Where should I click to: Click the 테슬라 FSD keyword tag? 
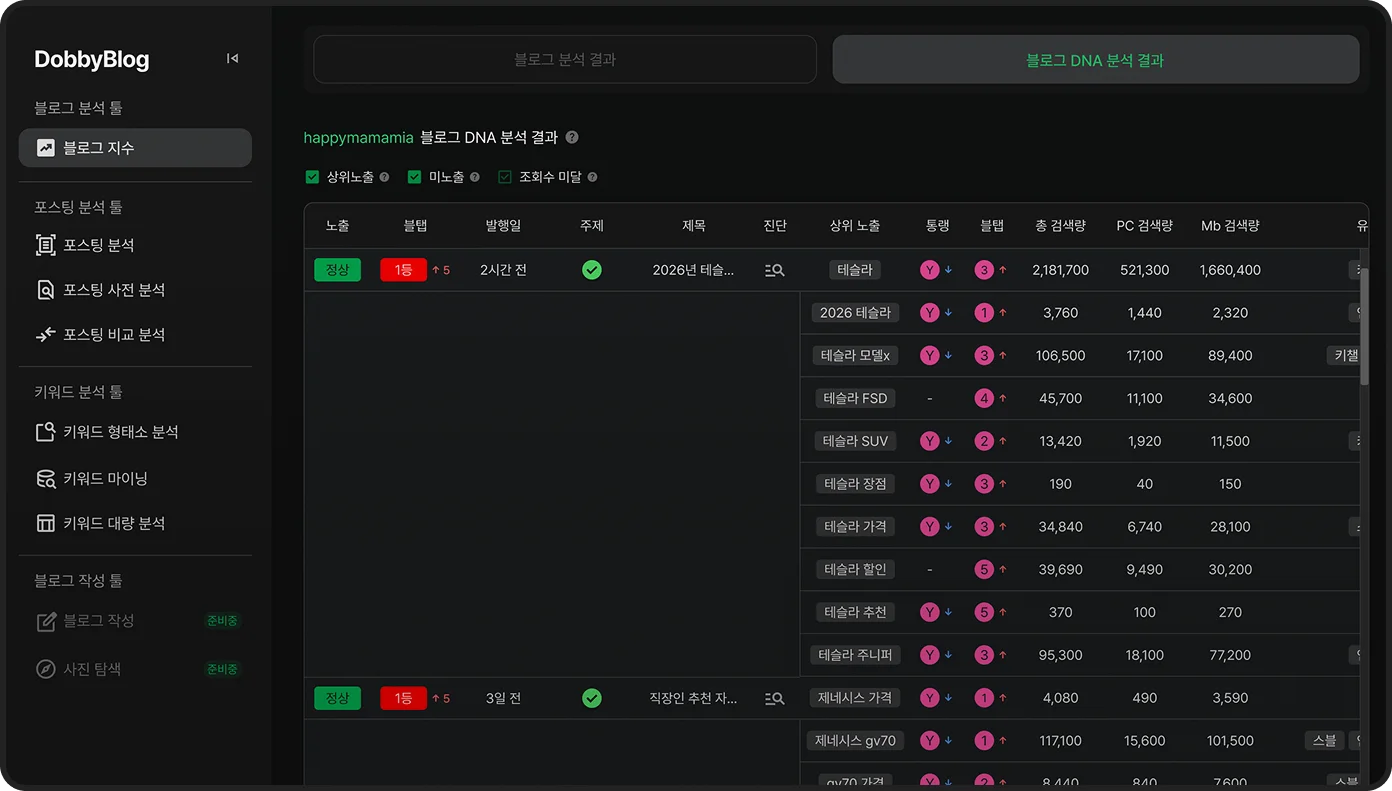pos(855,398)
